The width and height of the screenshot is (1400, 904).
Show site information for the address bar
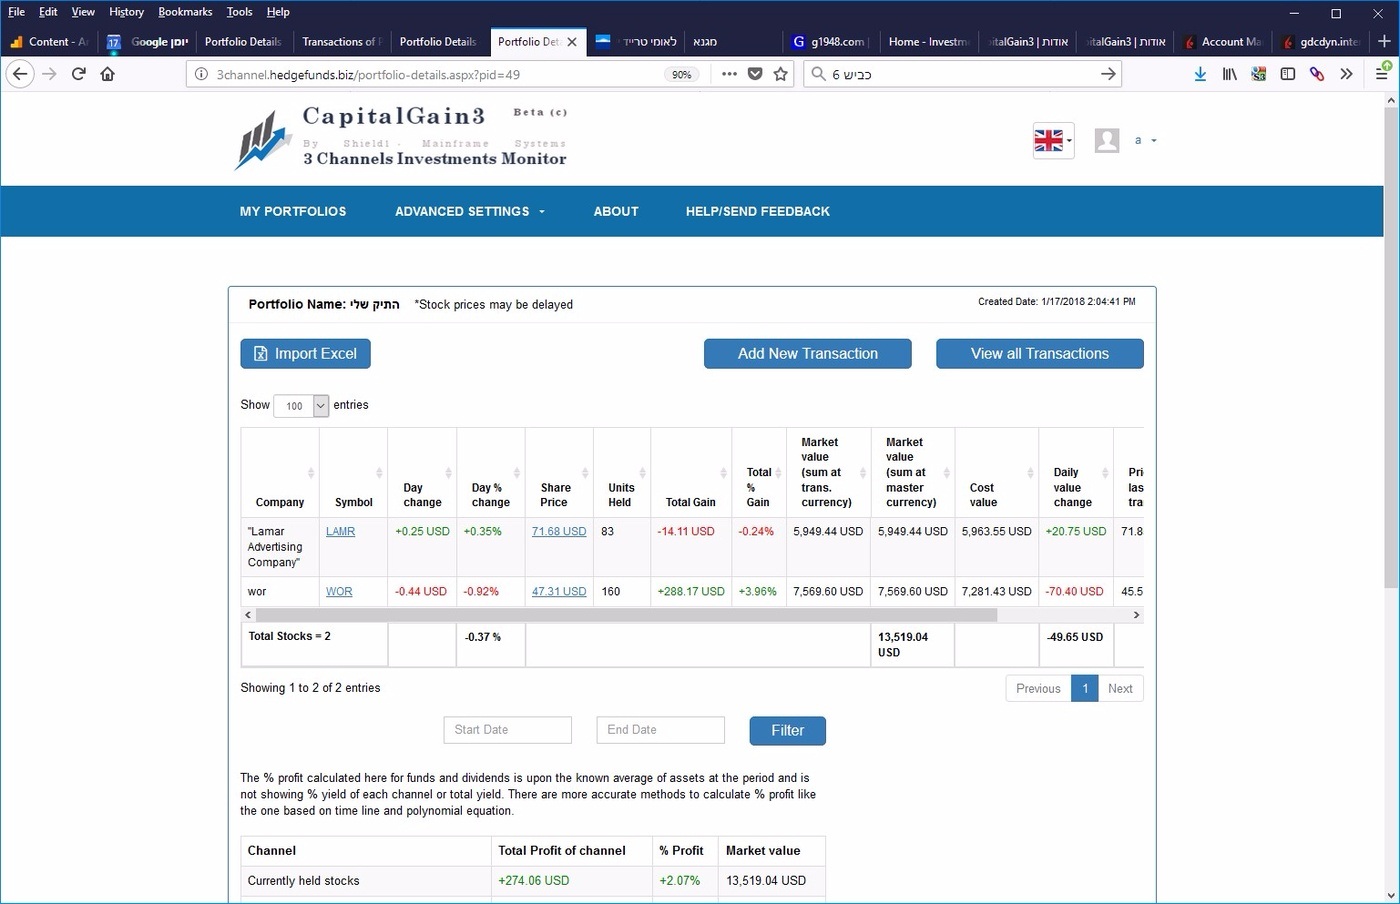coord(201,74)
